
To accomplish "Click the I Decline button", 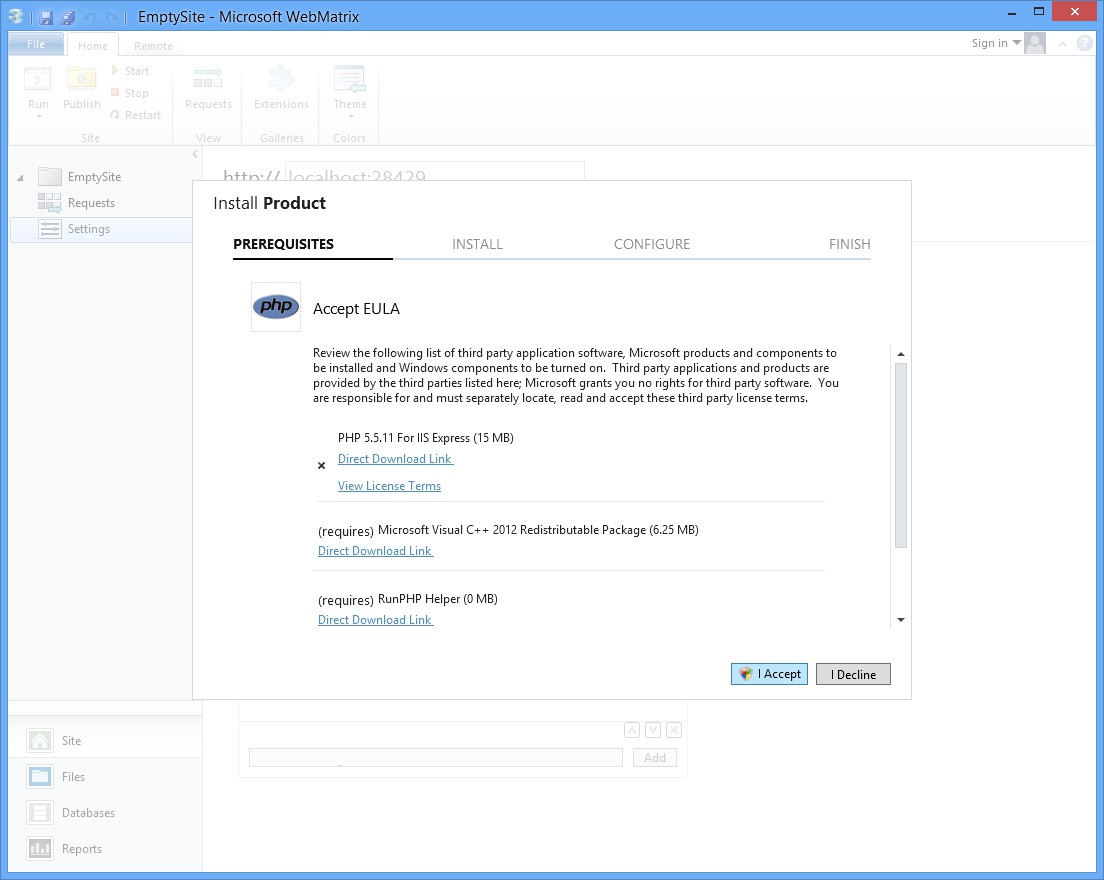I will pos(853,674).
